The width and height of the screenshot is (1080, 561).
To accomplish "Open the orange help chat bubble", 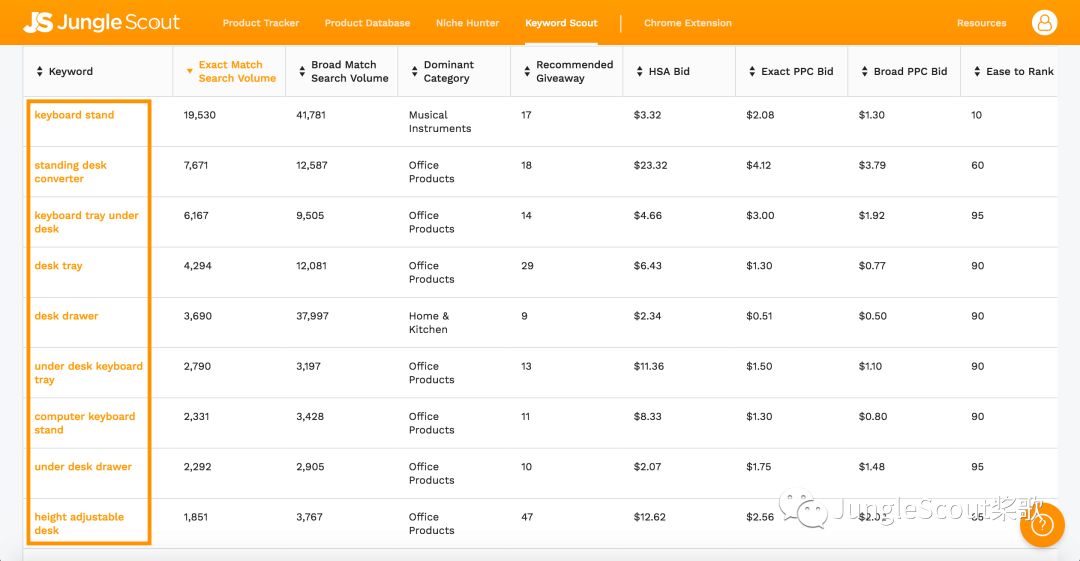I will (1042, 524).
